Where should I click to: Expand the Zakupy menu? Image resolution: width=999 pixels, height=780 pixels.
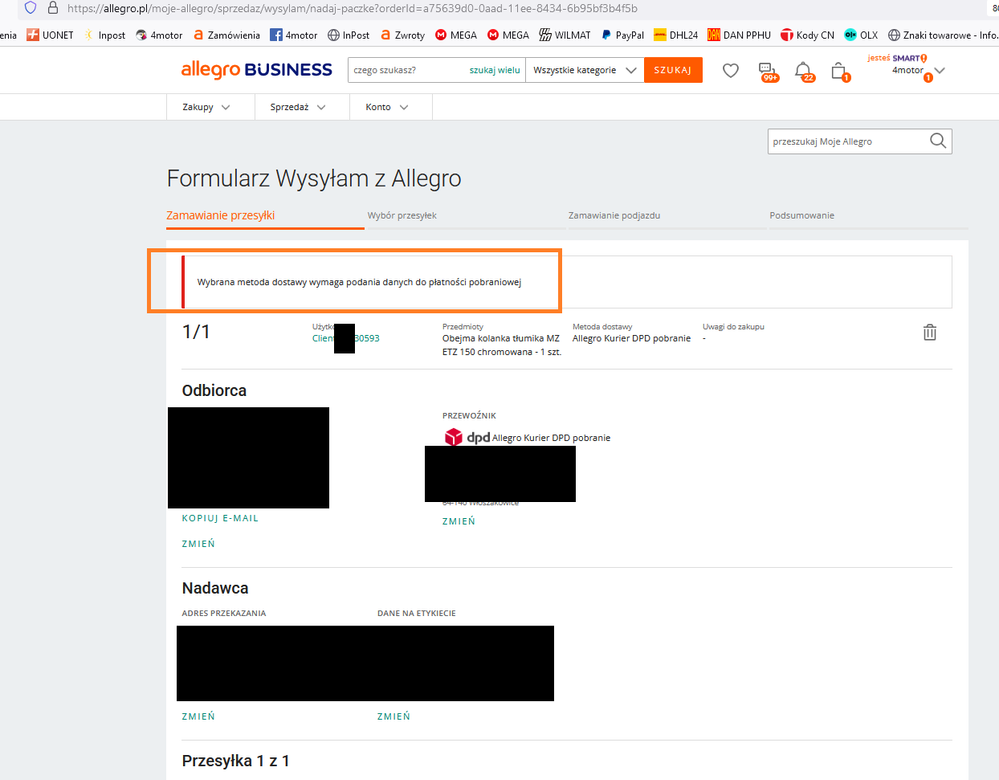tap(206, 107)
